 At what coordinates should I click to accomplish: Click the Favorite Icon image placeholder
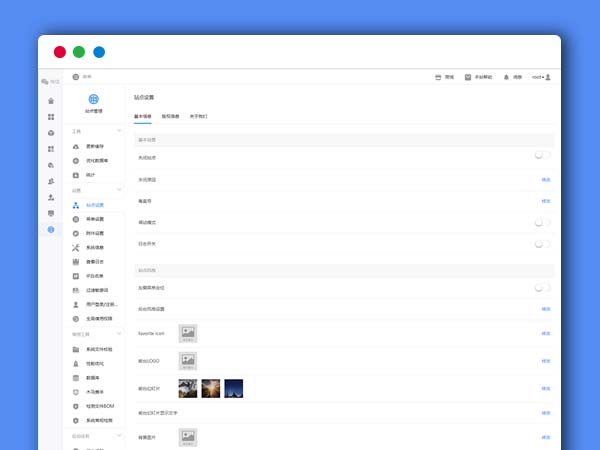point(188,333)
